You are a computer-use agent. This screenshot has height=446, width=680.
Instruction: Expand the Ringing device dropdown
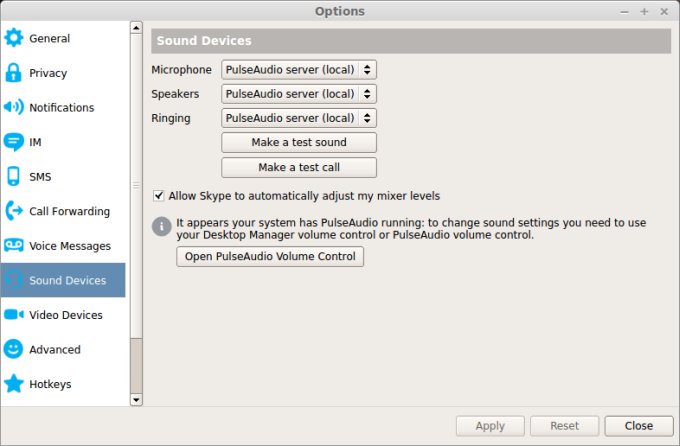click(298, 118)
